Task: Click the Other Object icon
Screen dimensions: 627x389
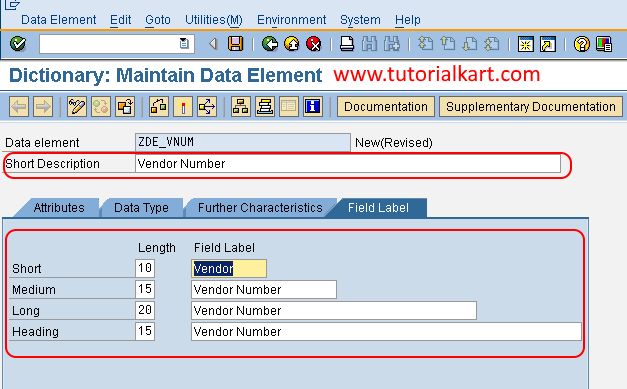Action: [125, 107]
